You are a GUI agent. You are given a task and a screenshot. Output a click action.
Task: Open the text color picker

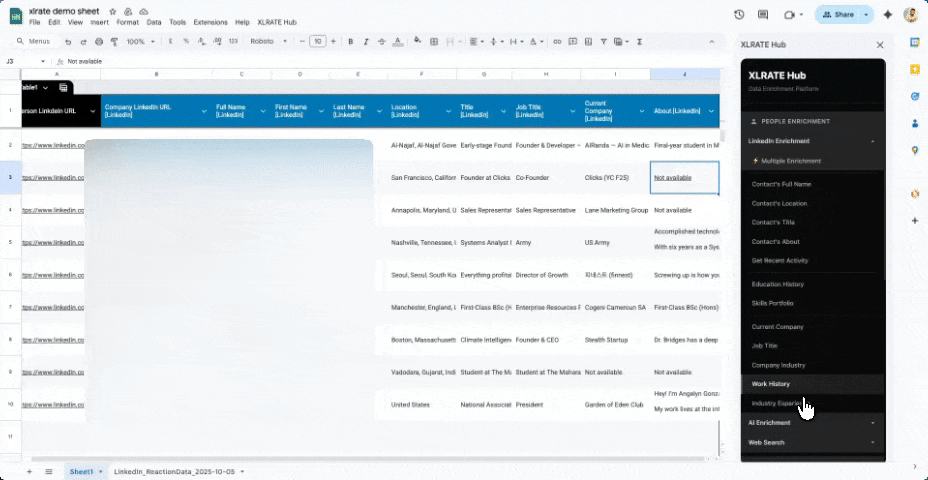point(398,41)
